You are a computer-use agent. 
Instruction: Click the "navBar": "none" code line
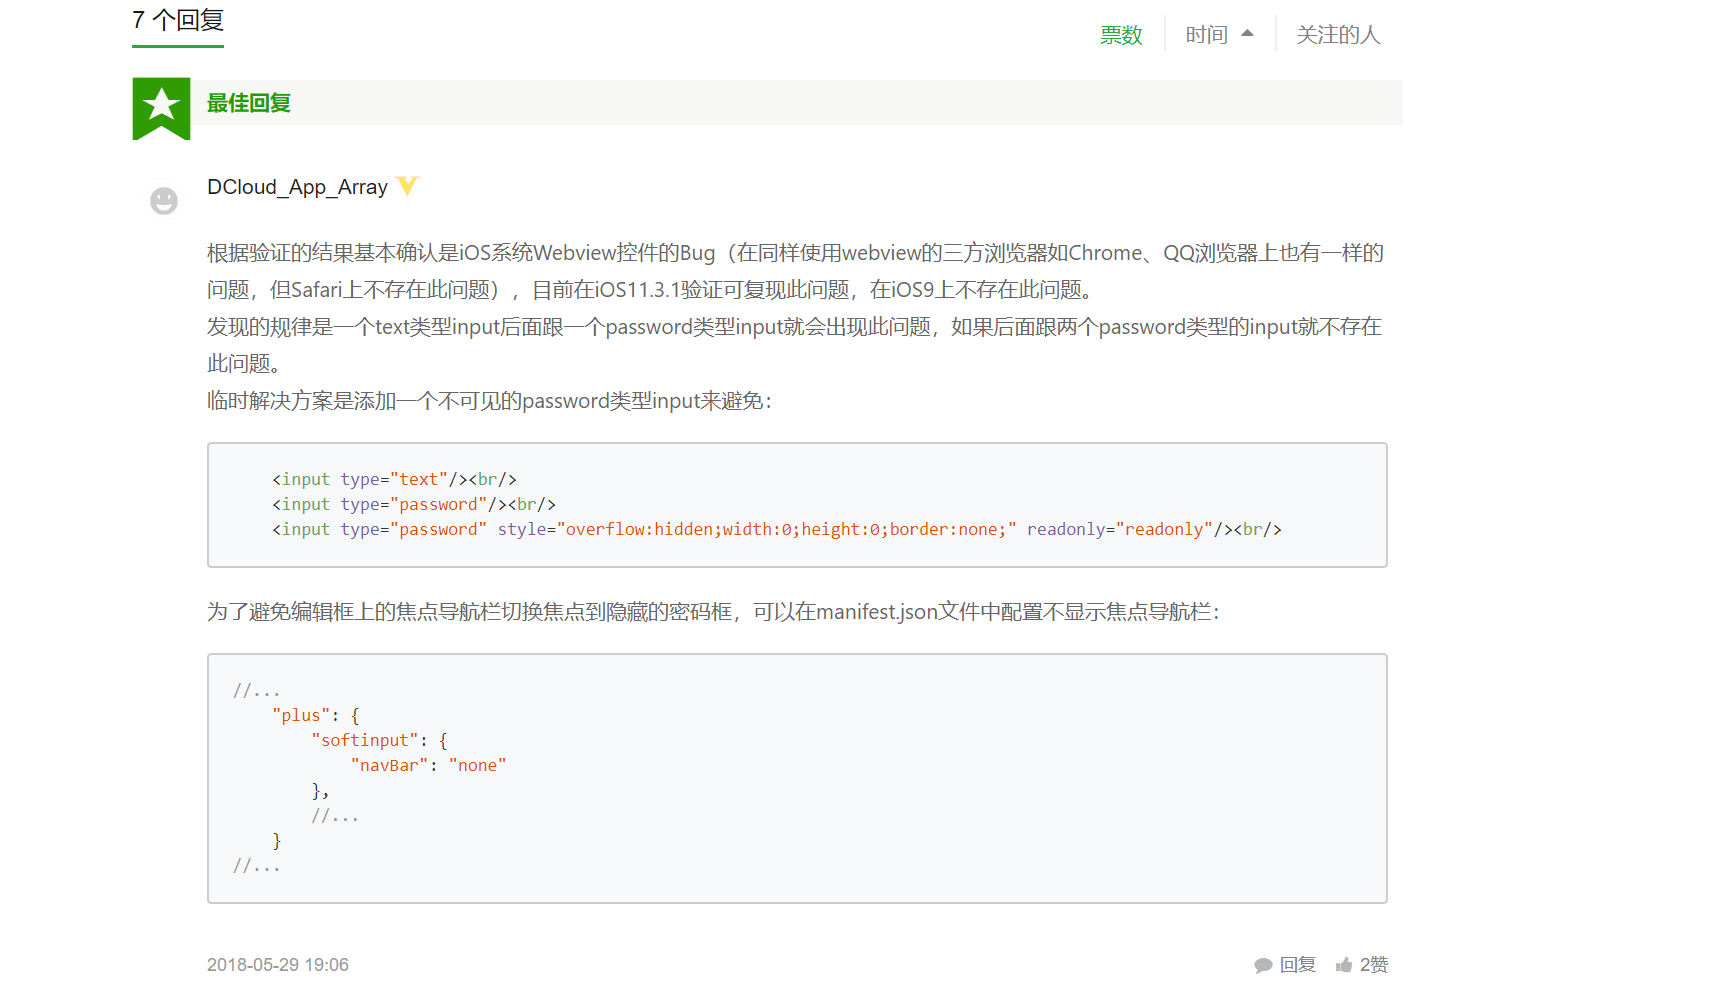point(428,765)
